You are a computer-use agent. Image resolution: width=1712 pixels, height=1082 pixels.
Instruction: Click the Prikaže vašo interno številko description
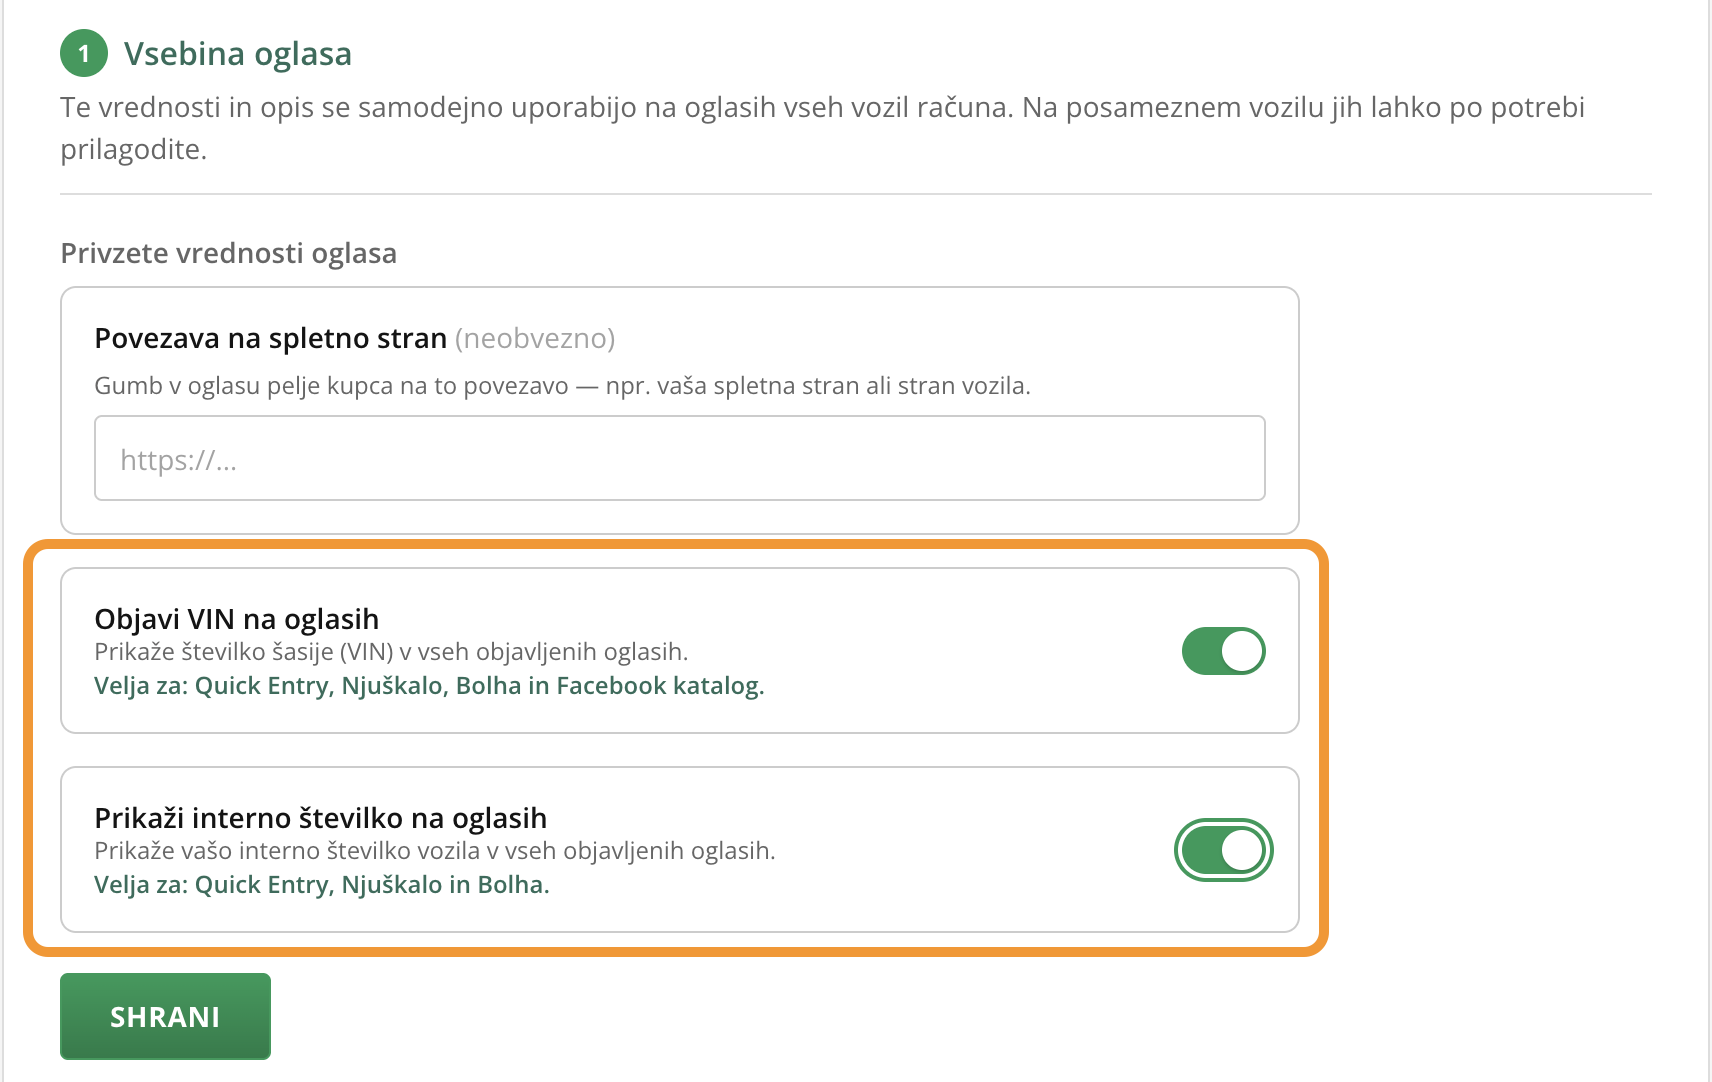435,851
